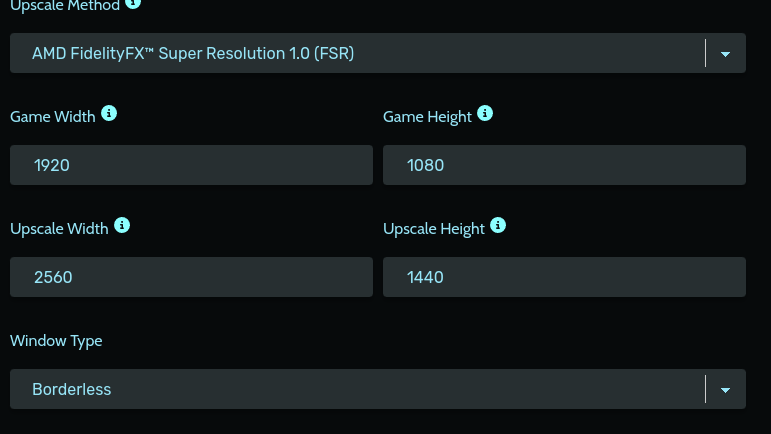
Task: Open the Borderless window type selector
Action: (x=378, y=389)
